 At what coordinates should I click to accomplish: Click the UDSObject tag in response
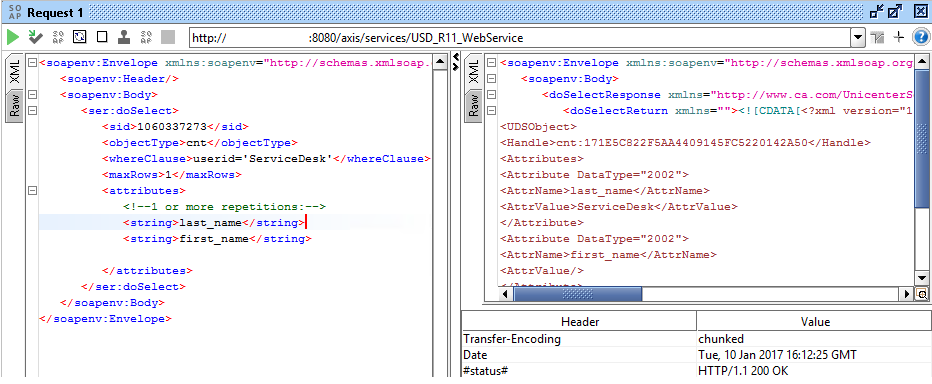538,127
